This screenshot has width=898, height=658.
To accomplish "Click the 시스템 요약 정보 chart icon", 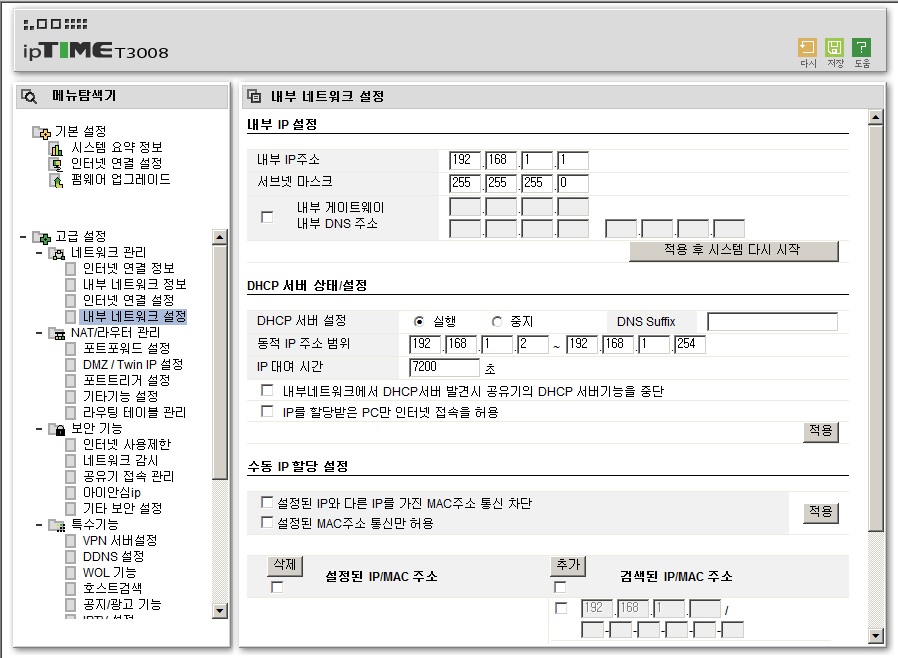I will click(56, 149).
